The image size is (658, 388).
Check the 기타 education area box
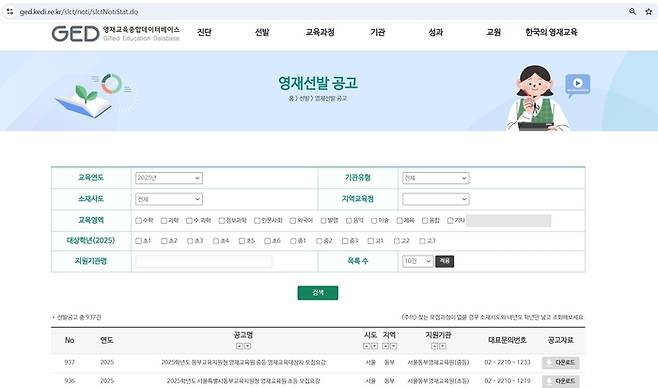[450, 221]
